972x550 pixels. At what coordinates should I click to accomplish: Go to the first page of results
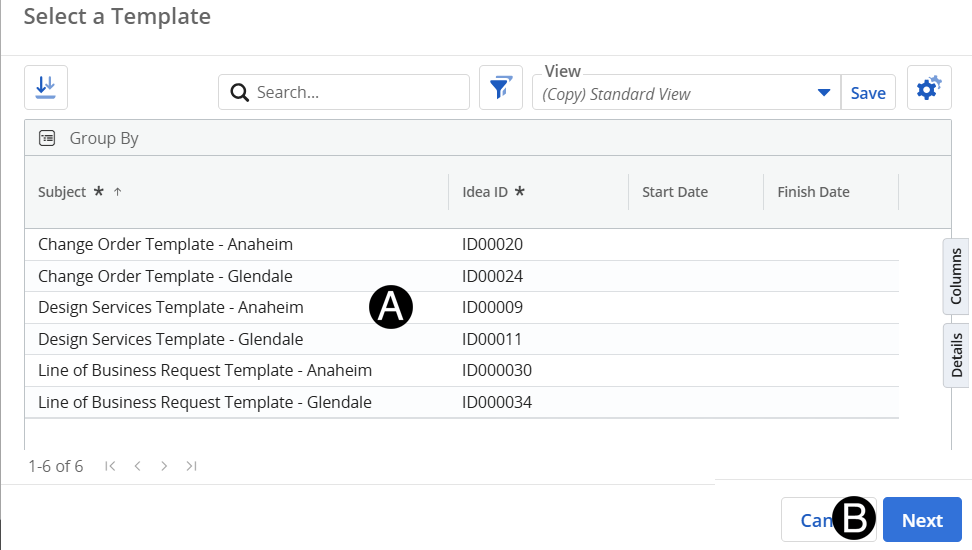point(110,466)
